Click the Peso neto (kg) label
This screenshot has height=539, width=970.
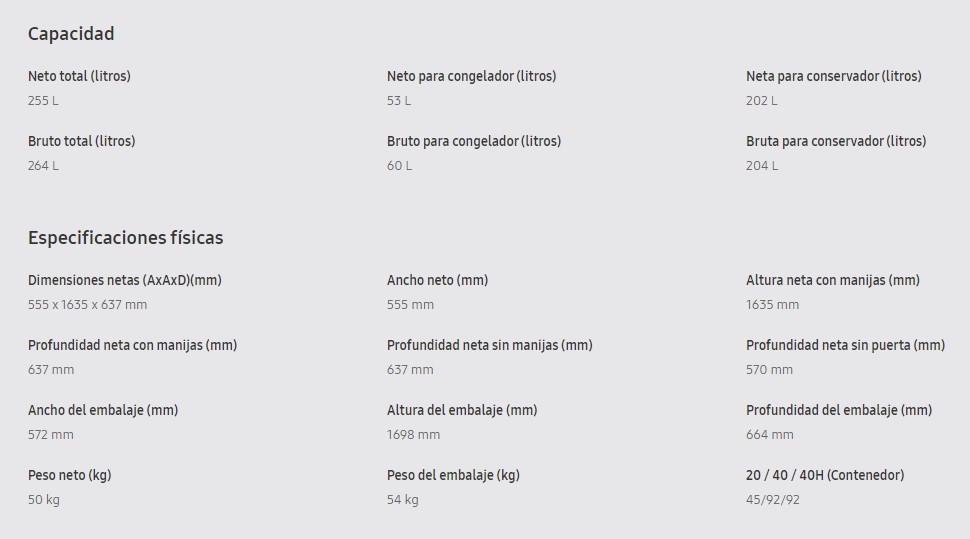tap(69, 475)
